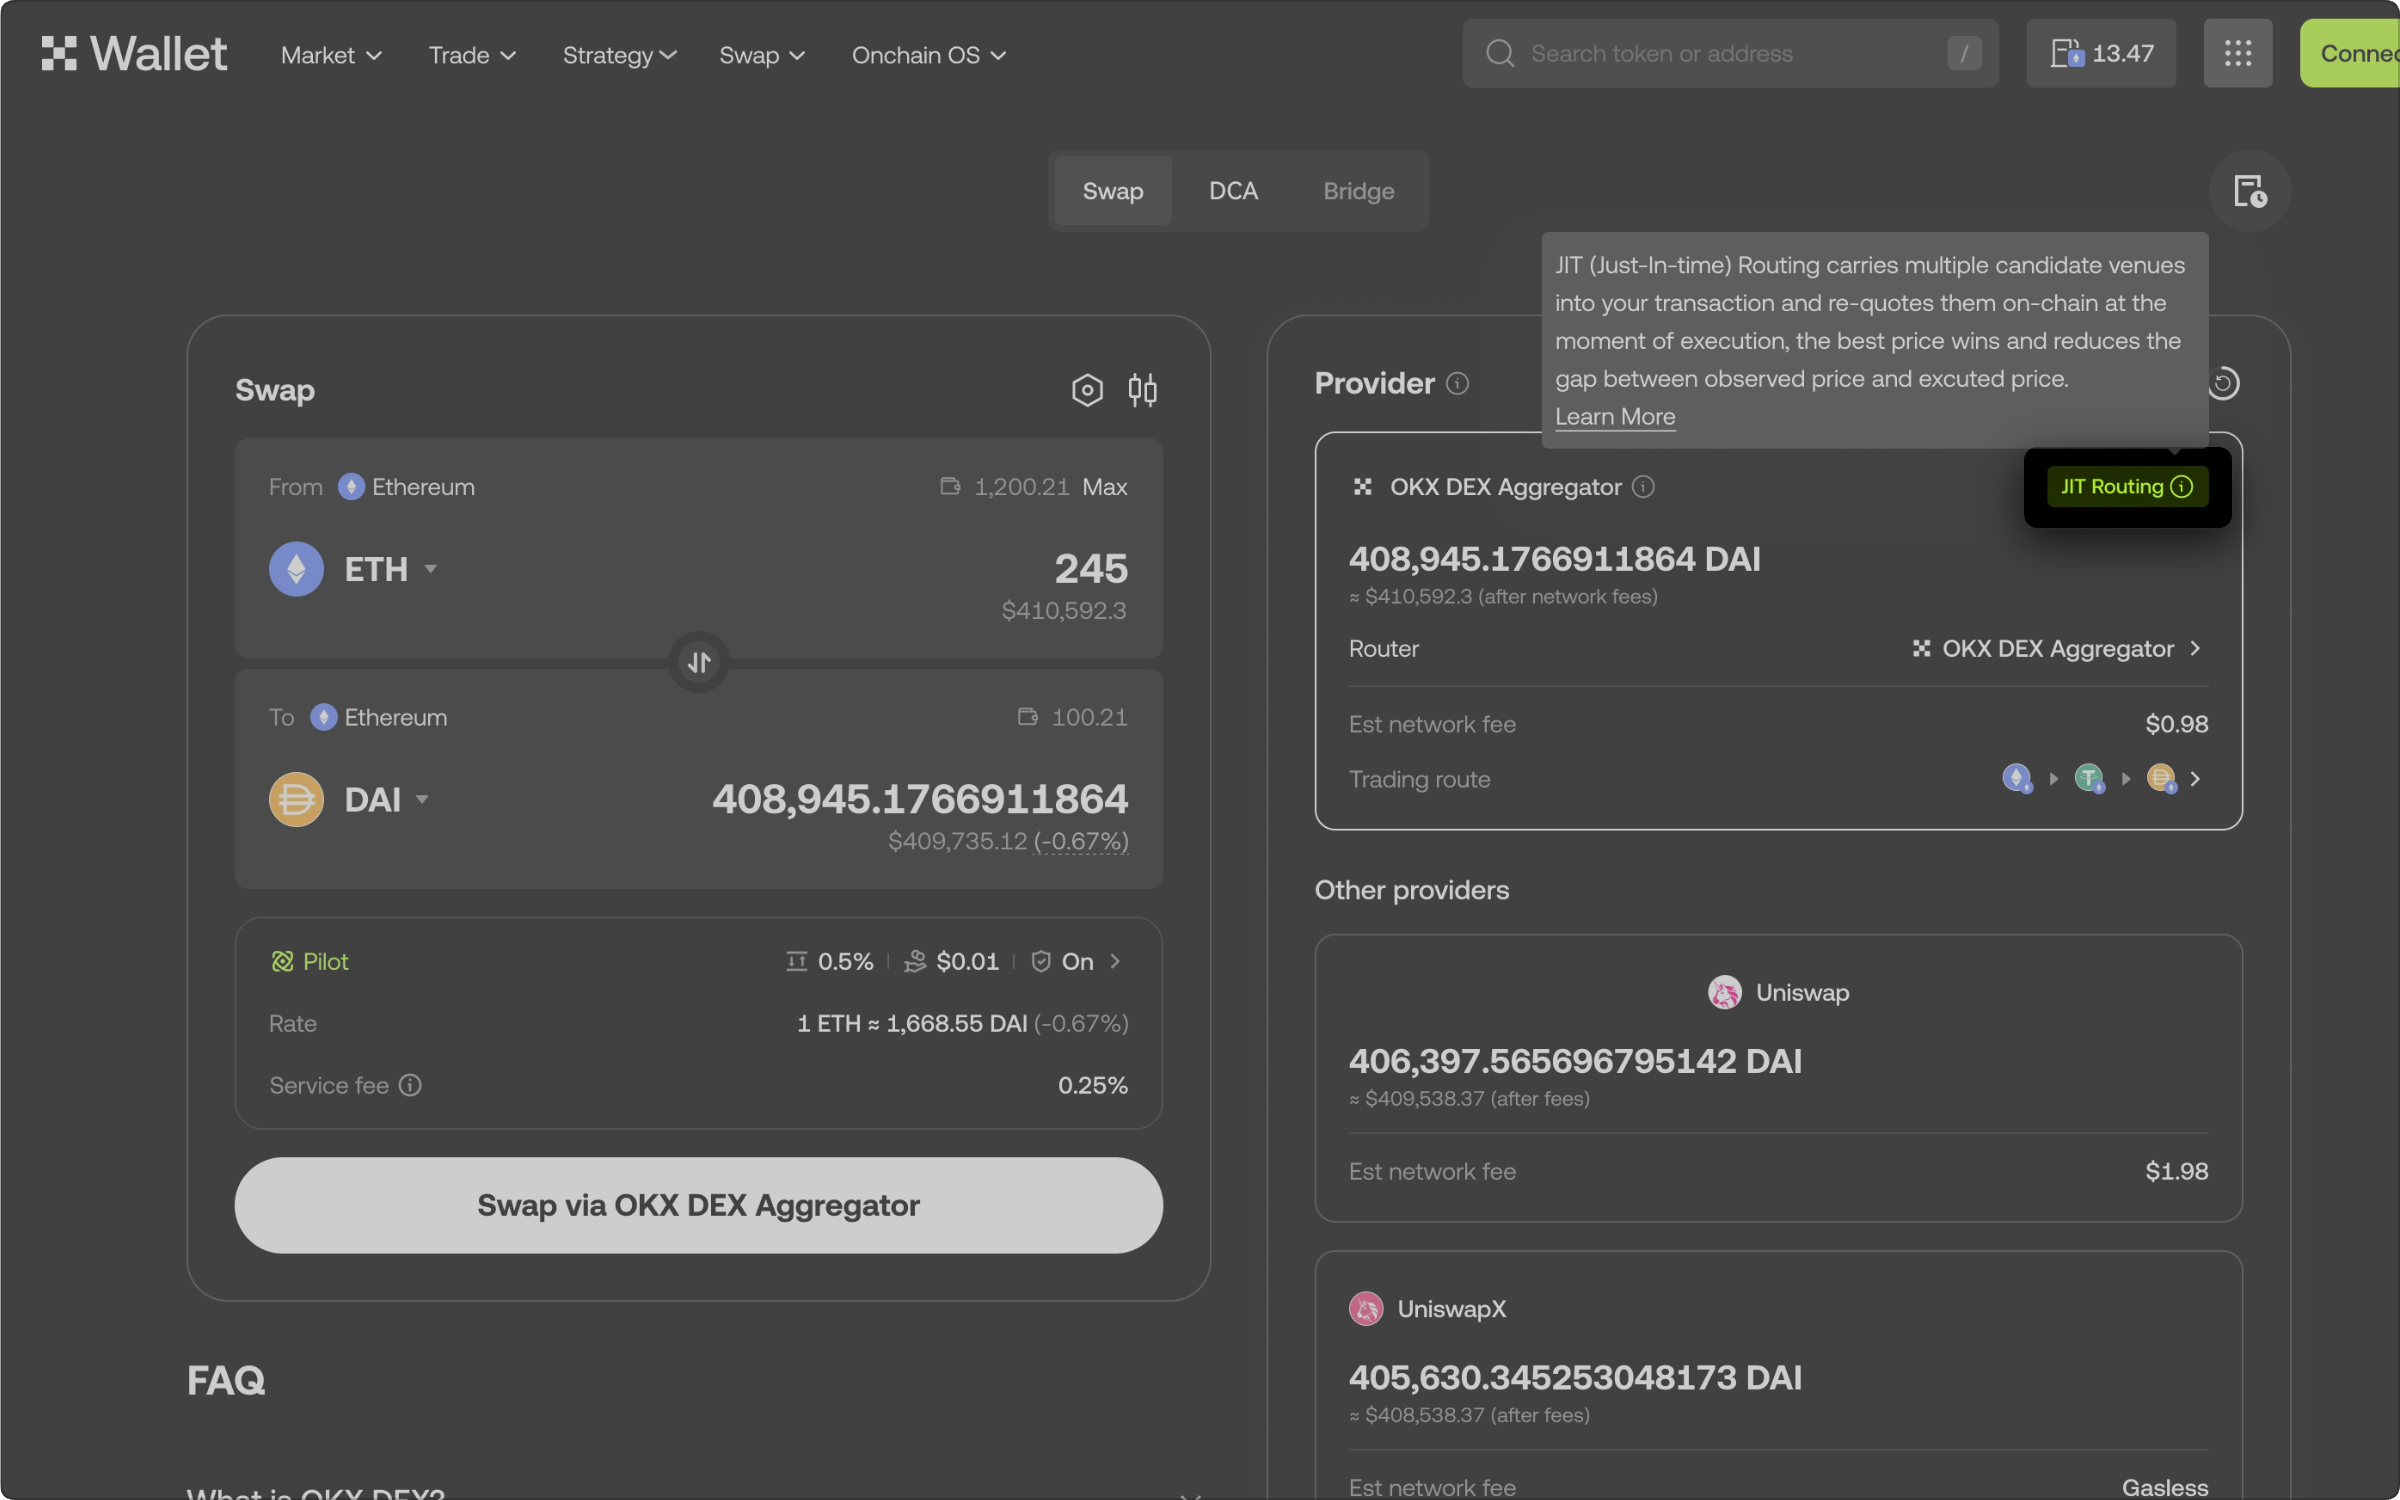Expand the Pilot settings chevron

[x=1115, y=961]
